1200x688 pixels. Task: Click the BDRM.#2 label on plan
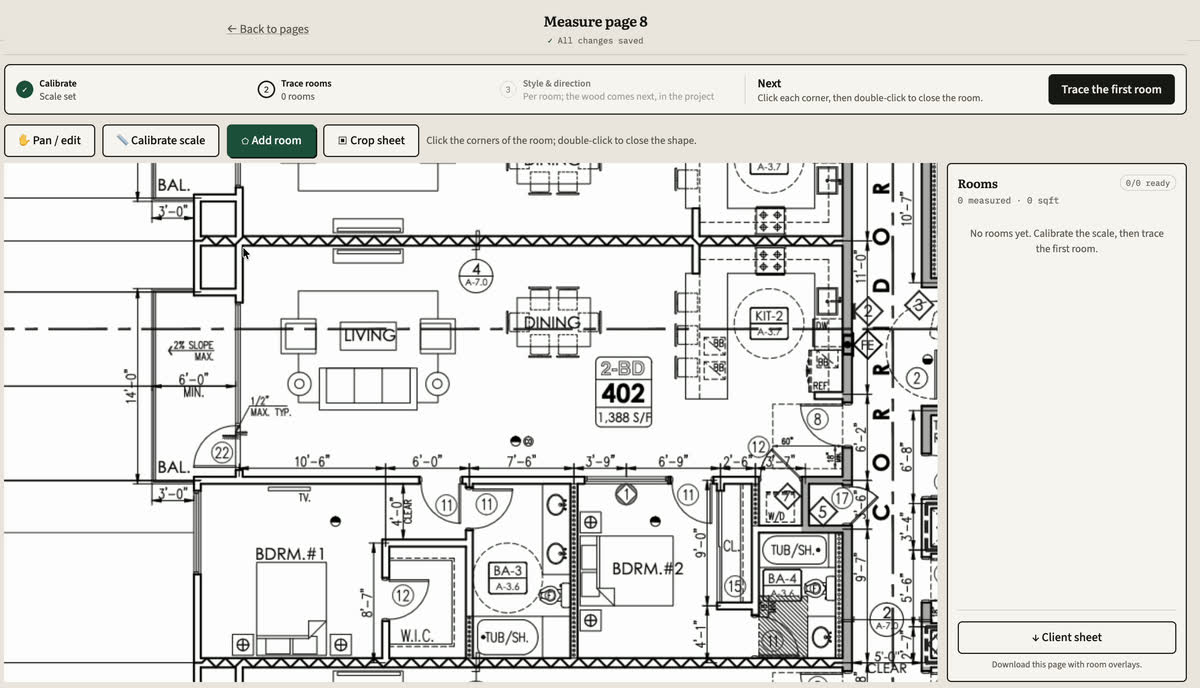click(x=648, y=569)
